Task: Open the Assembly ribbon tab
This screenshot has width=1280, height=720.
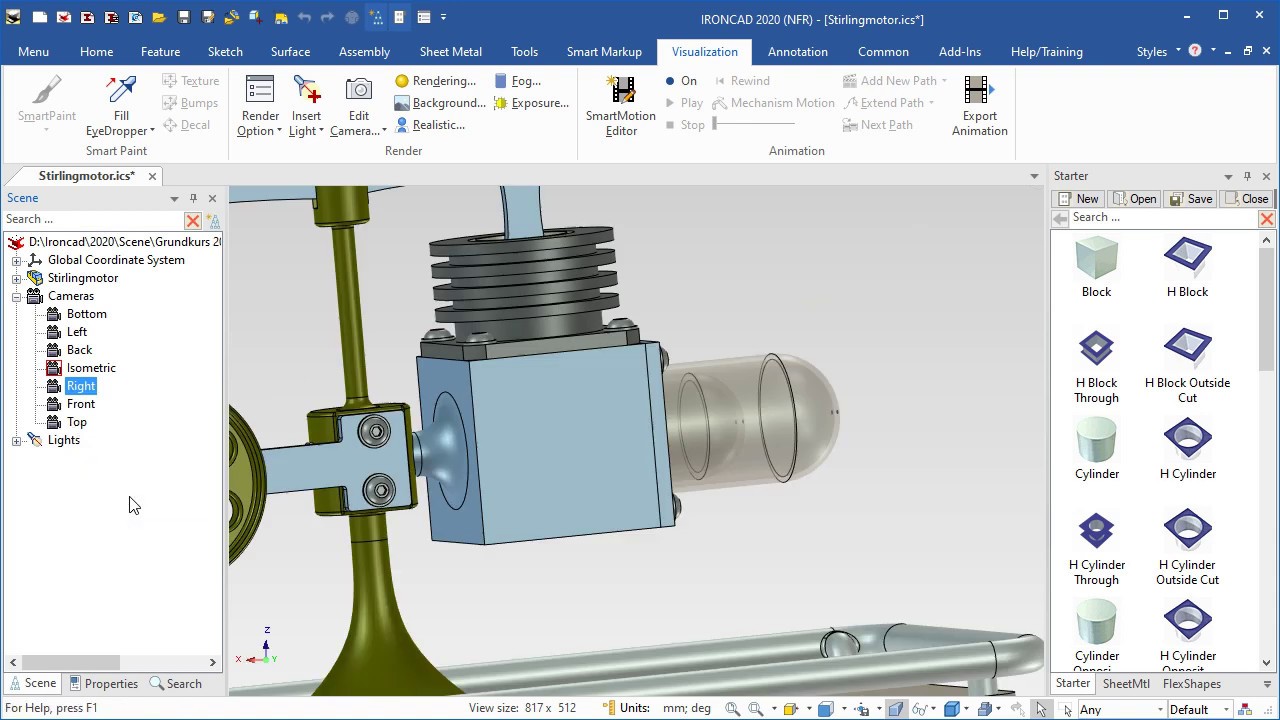Action: [x=364, y=52]
